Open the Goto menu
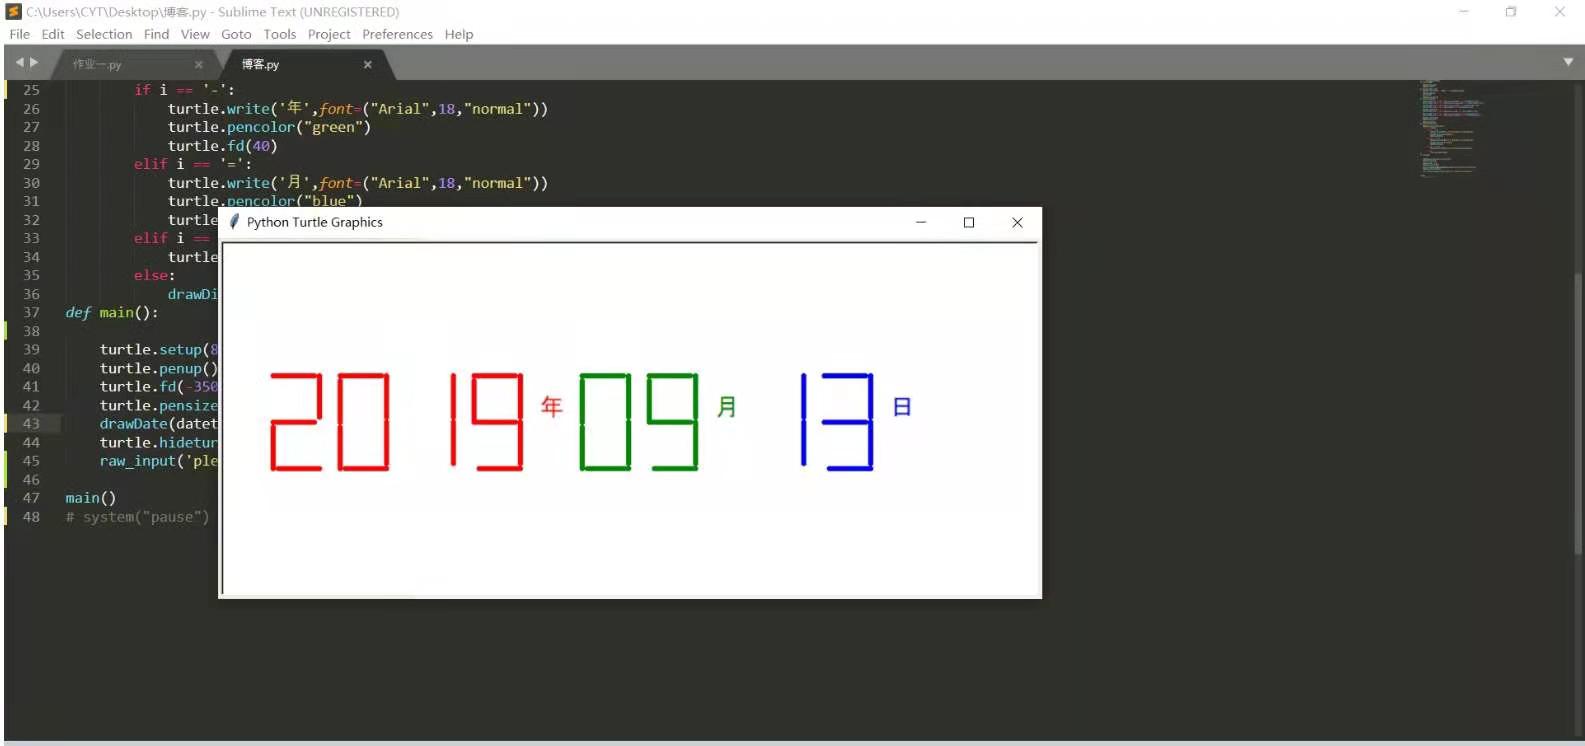The width and height of the screenshot is (1585, 746). [x=236, y=34]
